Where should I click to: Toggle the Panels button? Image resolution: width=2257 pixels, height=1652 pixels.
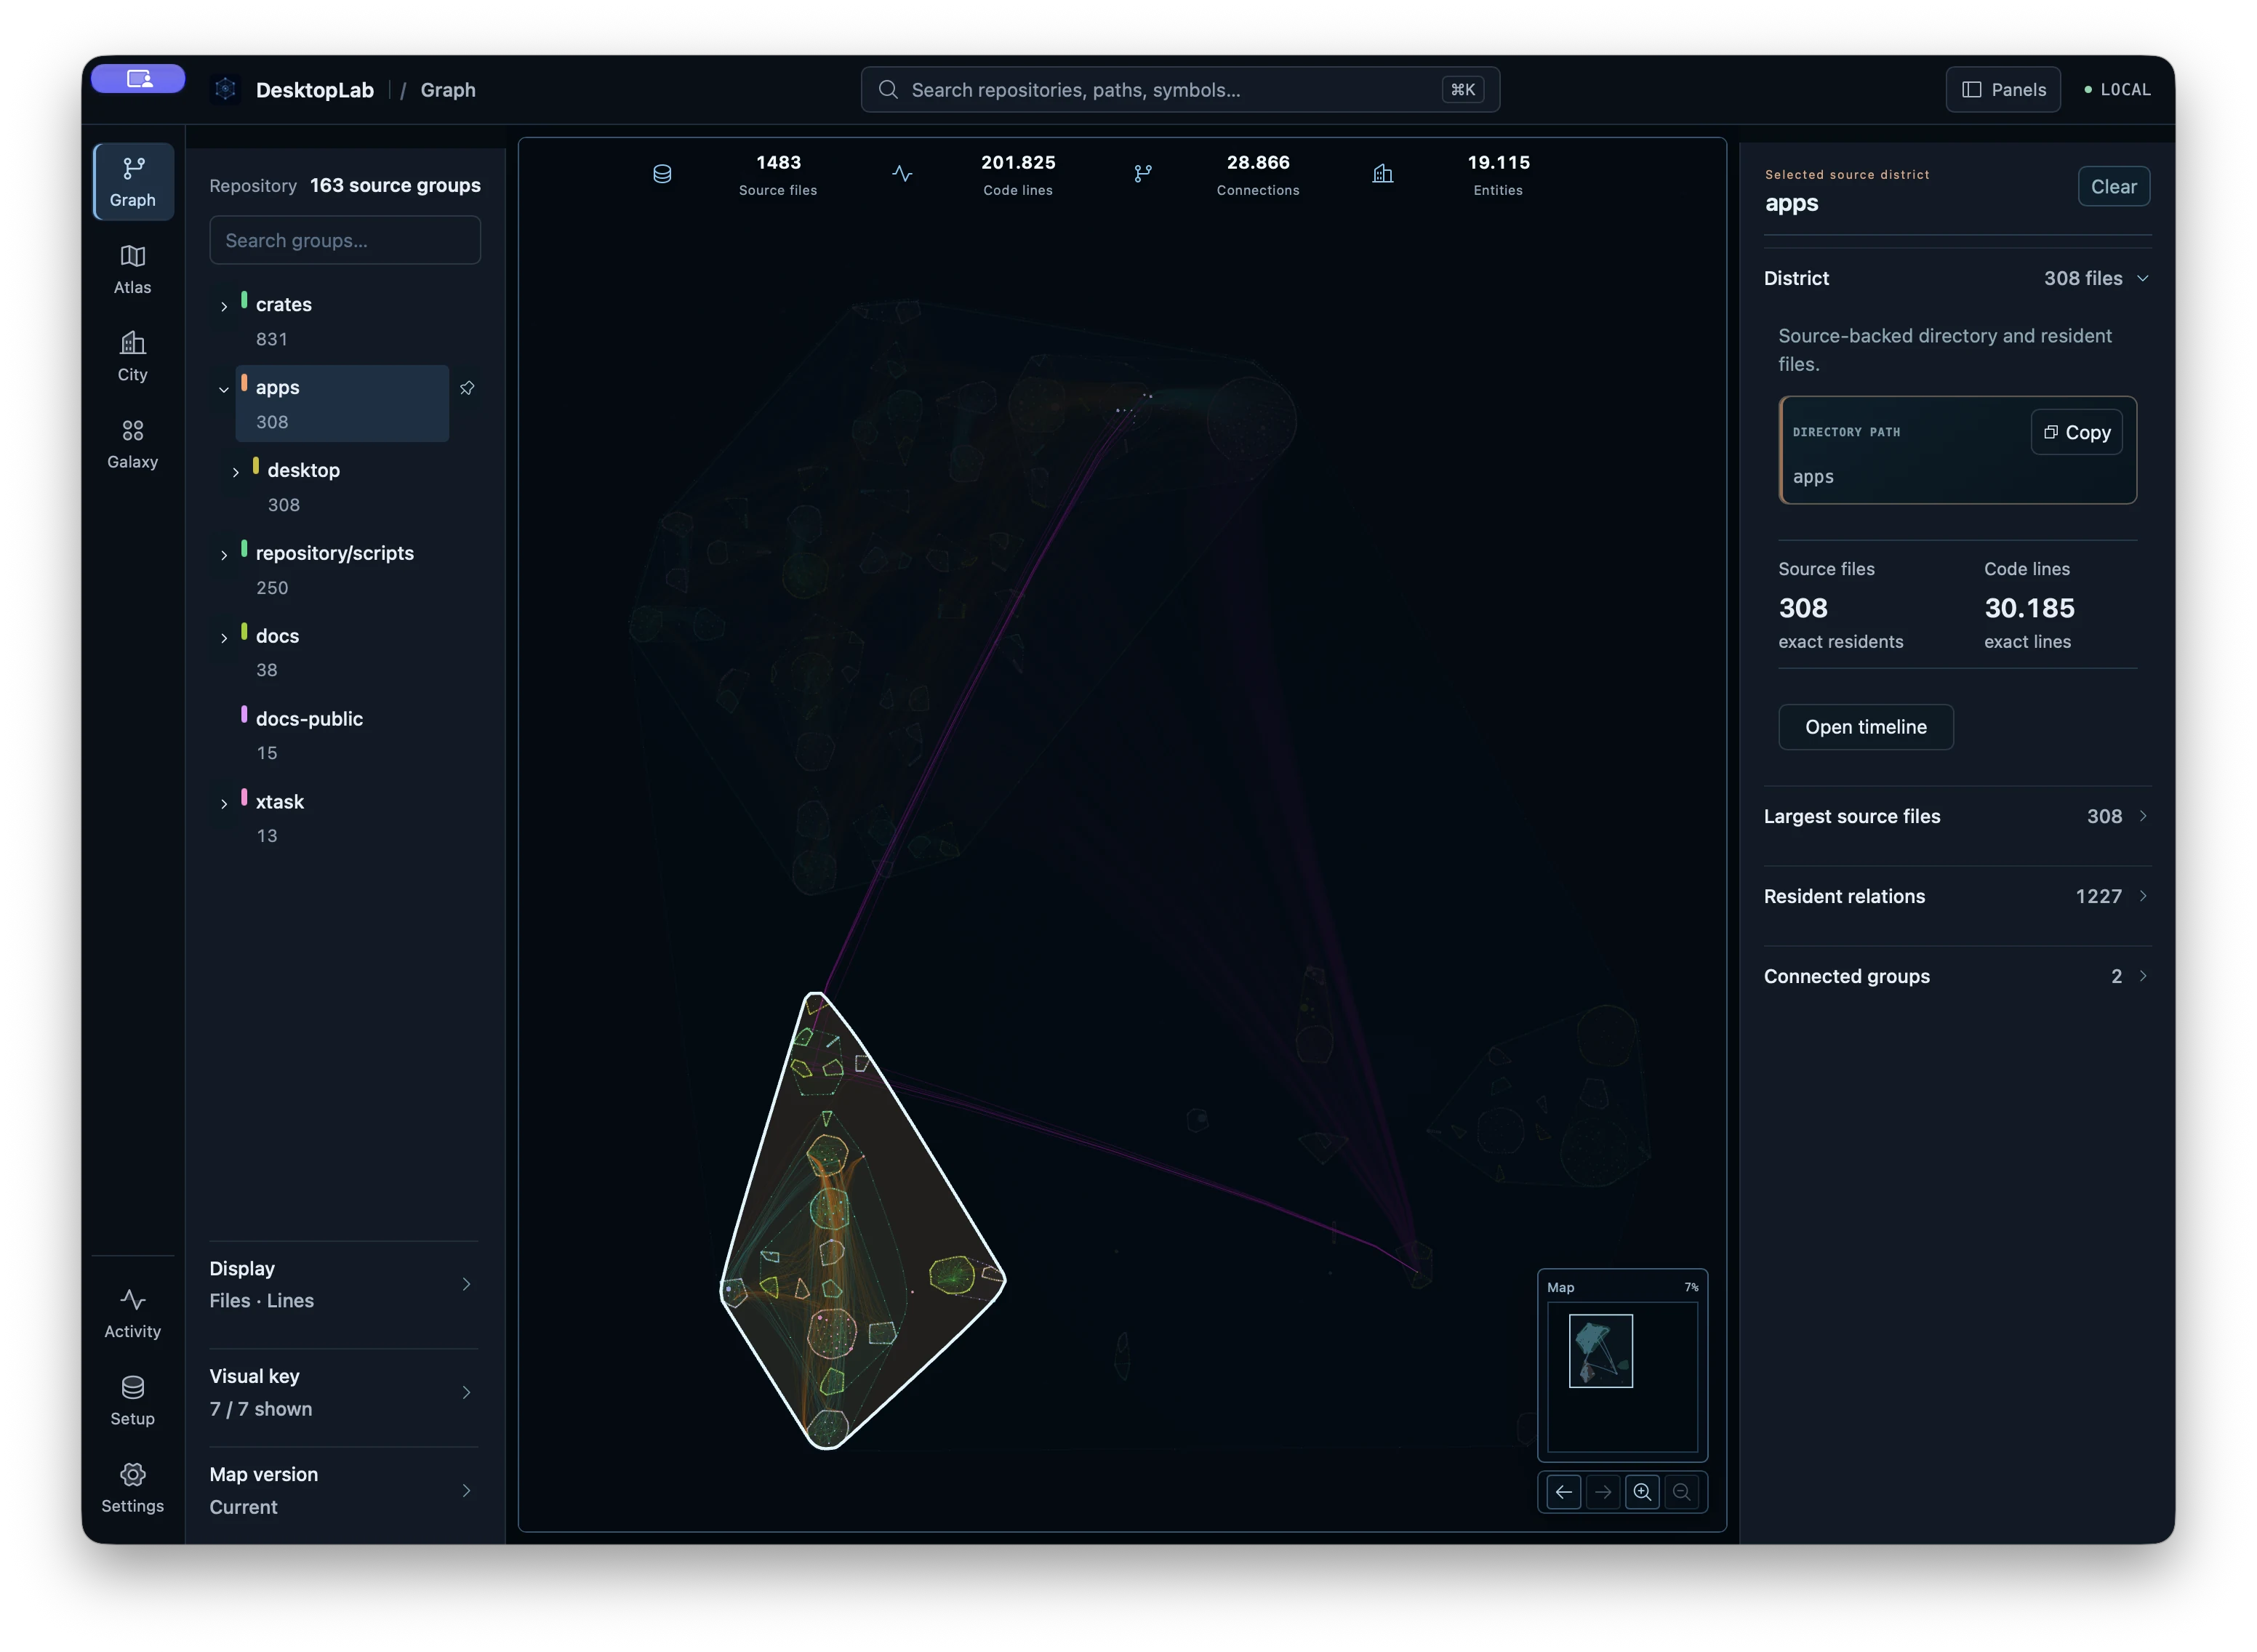click(x=2003, y=89)
